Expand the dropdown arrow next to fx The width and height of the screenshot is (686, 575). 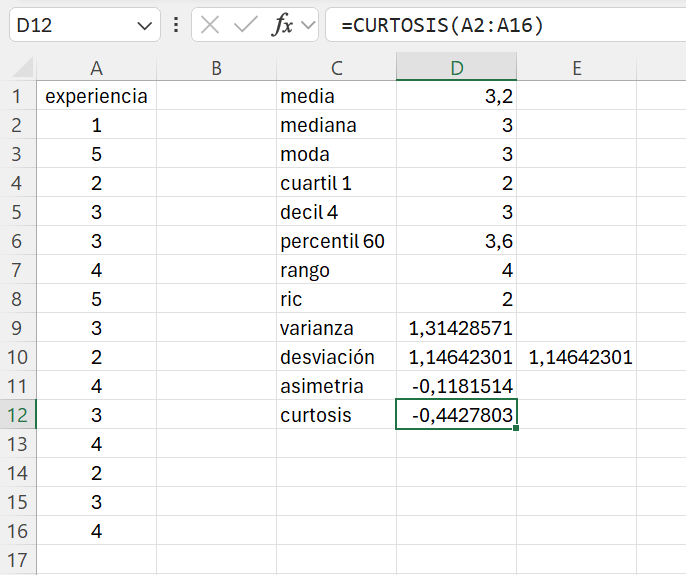[308, 25]
